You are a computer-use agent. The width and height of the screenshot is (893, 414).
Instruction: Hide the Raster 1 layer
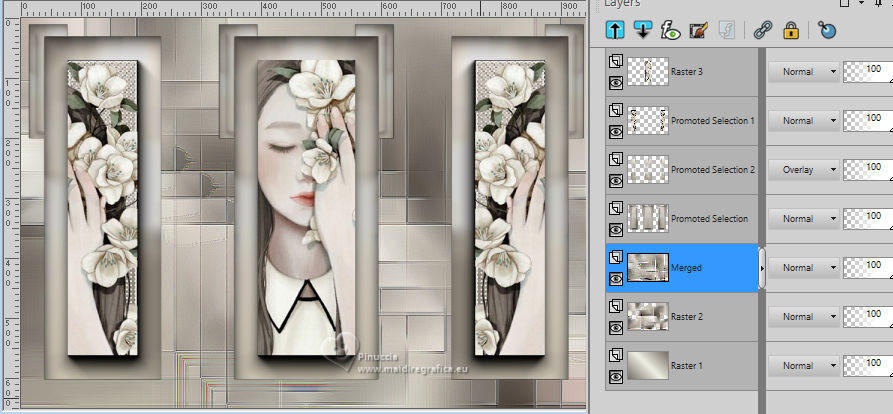tap(616, 376)
